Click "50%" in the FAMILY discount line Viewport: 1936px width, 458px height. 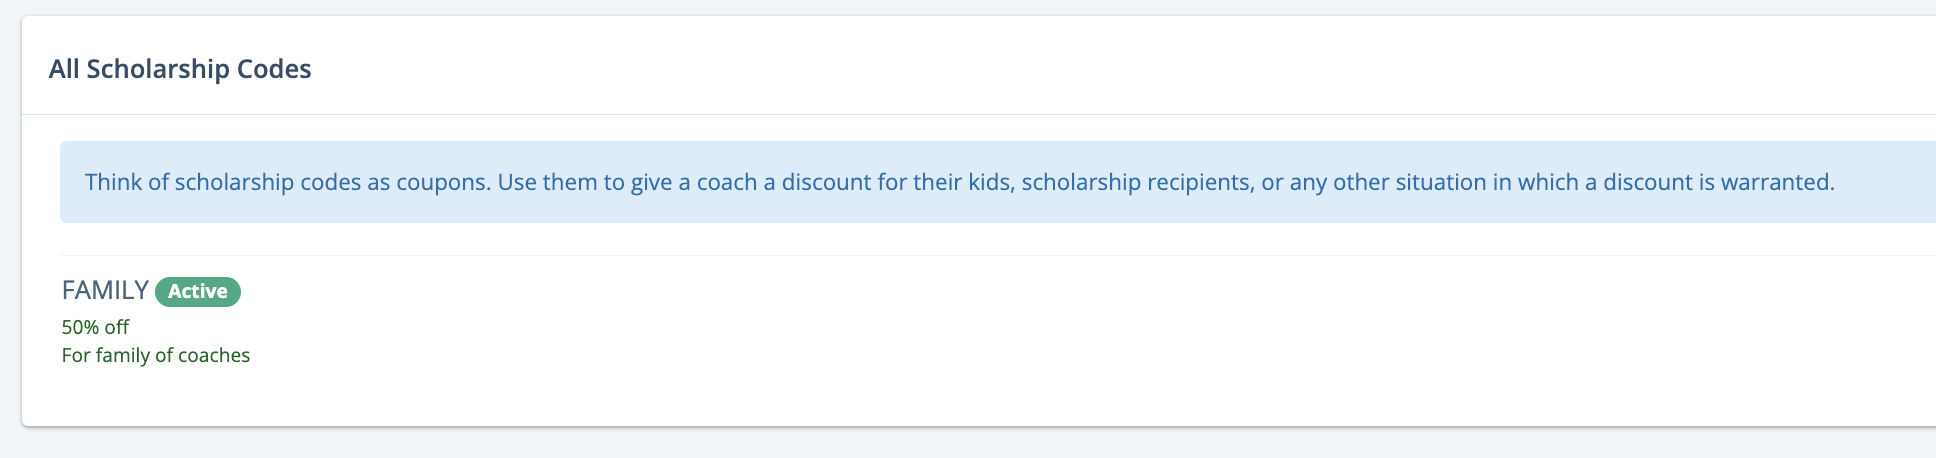pos(81,327)
